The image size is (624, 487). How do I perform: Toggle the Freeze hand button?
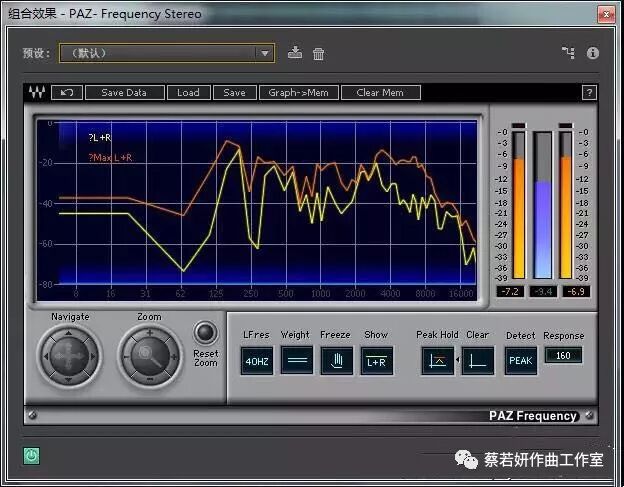(x=337, y=360)
